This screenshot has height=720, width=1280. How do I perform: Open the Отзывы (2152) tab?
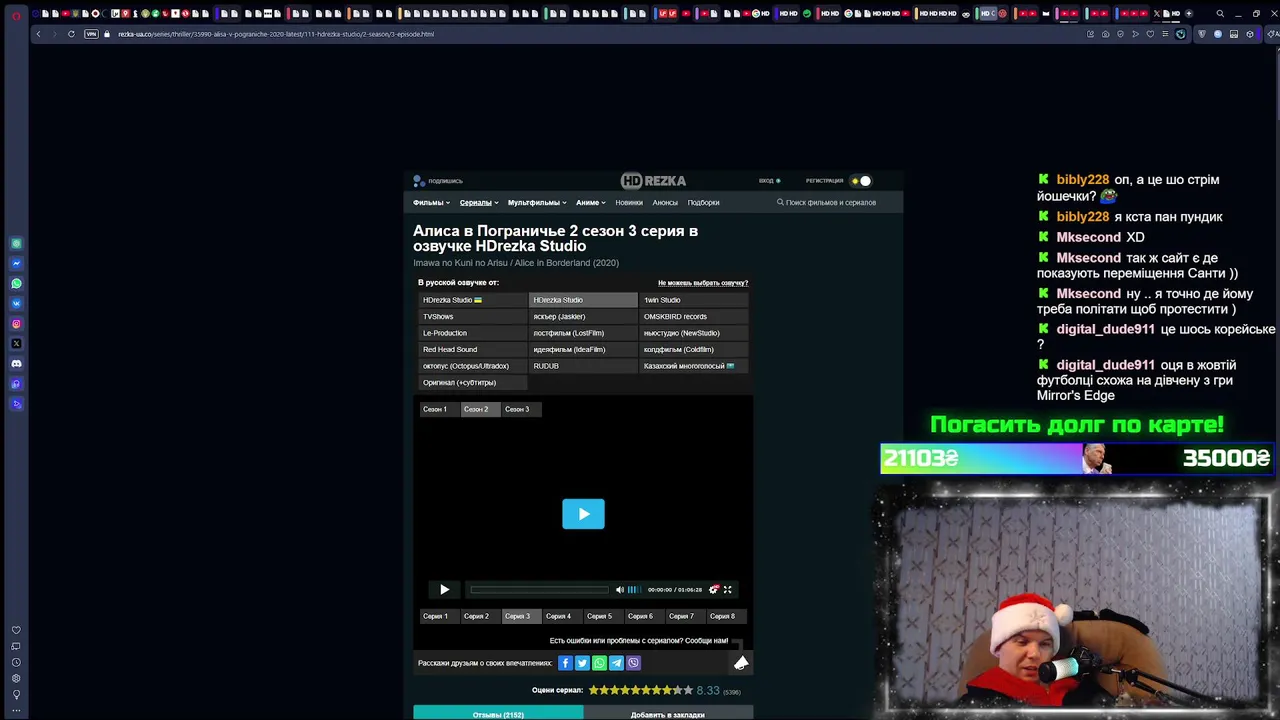pos(498,713)
